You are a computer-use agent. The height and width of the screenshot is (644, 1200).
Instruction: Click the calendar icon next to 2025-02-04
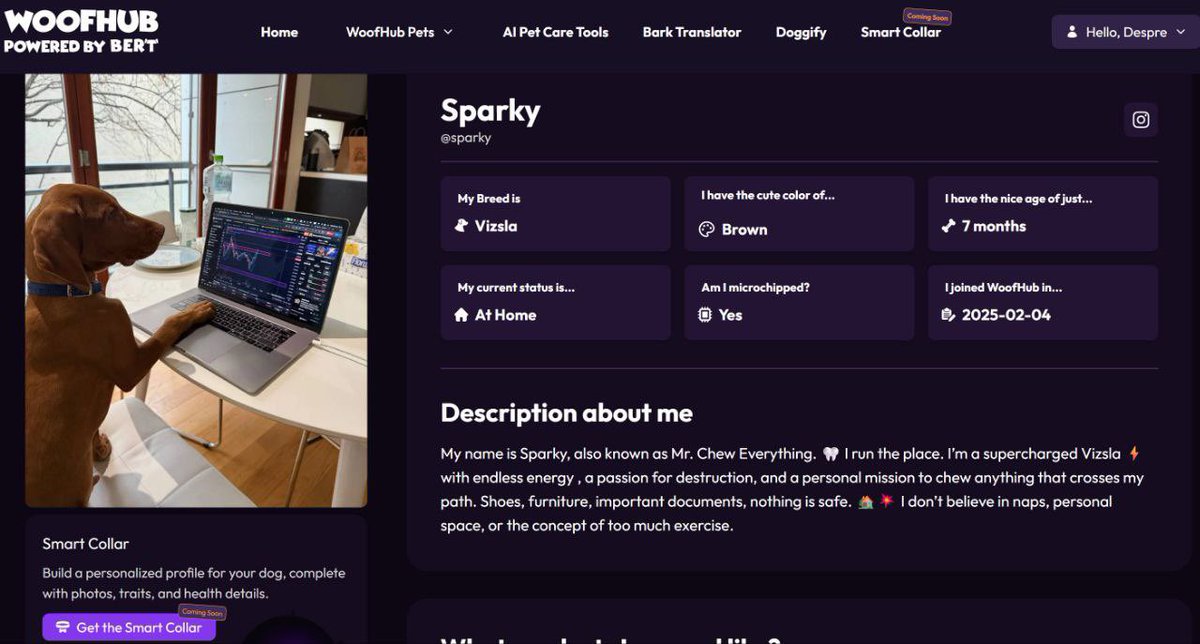(949, 315)
